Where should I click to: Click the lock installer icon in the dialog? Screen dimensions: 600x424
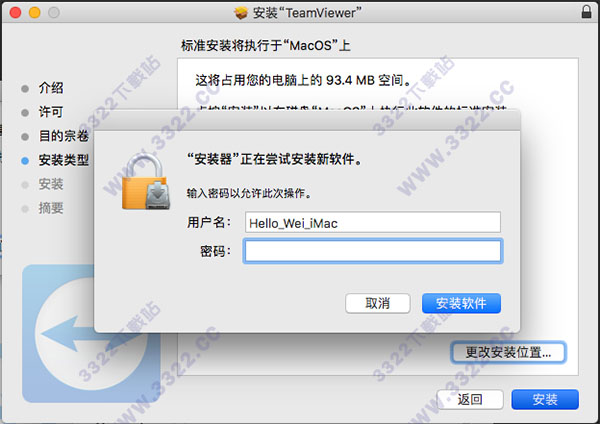[145, 181]
